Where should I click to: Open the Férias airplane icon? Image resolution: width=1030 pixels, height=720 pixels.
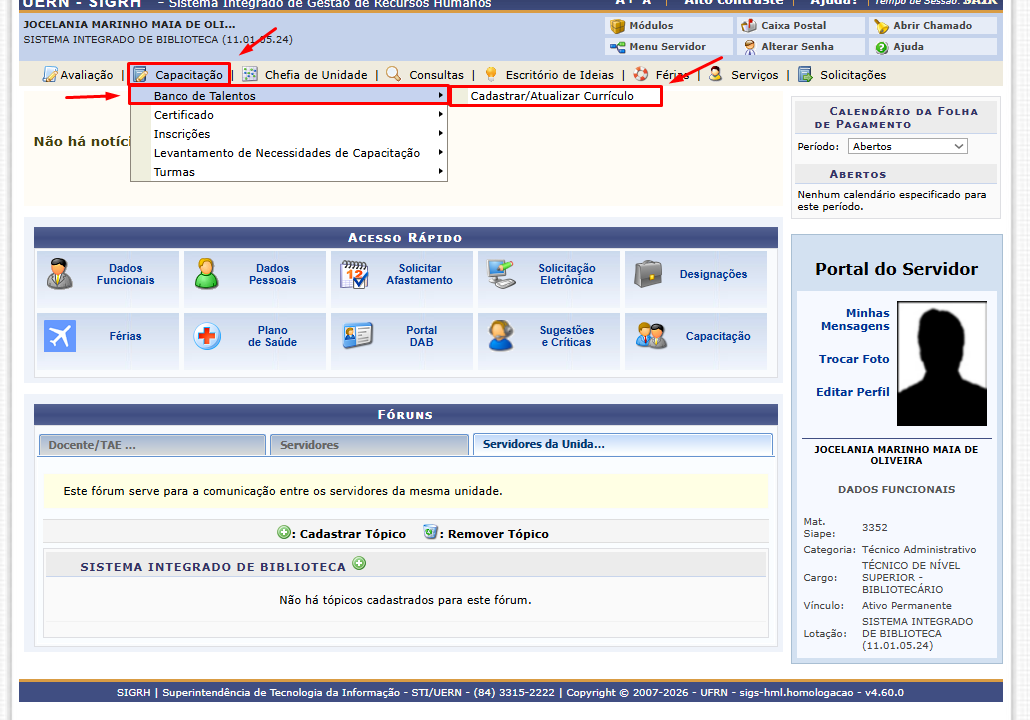click(x=60, y=336)
